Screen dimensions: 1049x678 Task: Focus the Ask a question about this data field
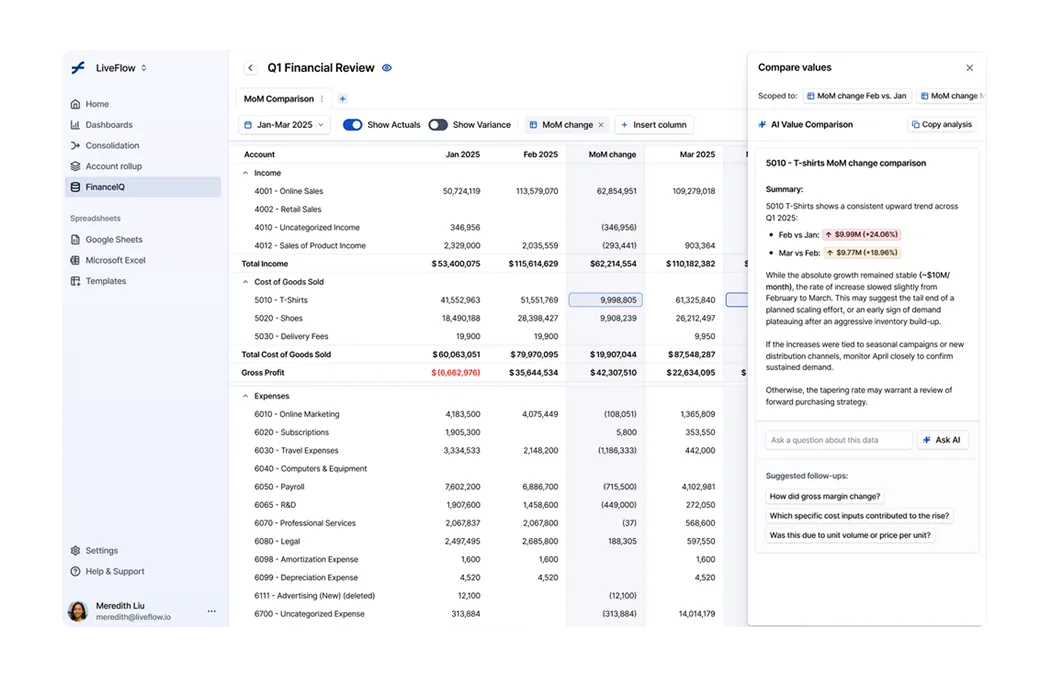(x=838, y=440)
